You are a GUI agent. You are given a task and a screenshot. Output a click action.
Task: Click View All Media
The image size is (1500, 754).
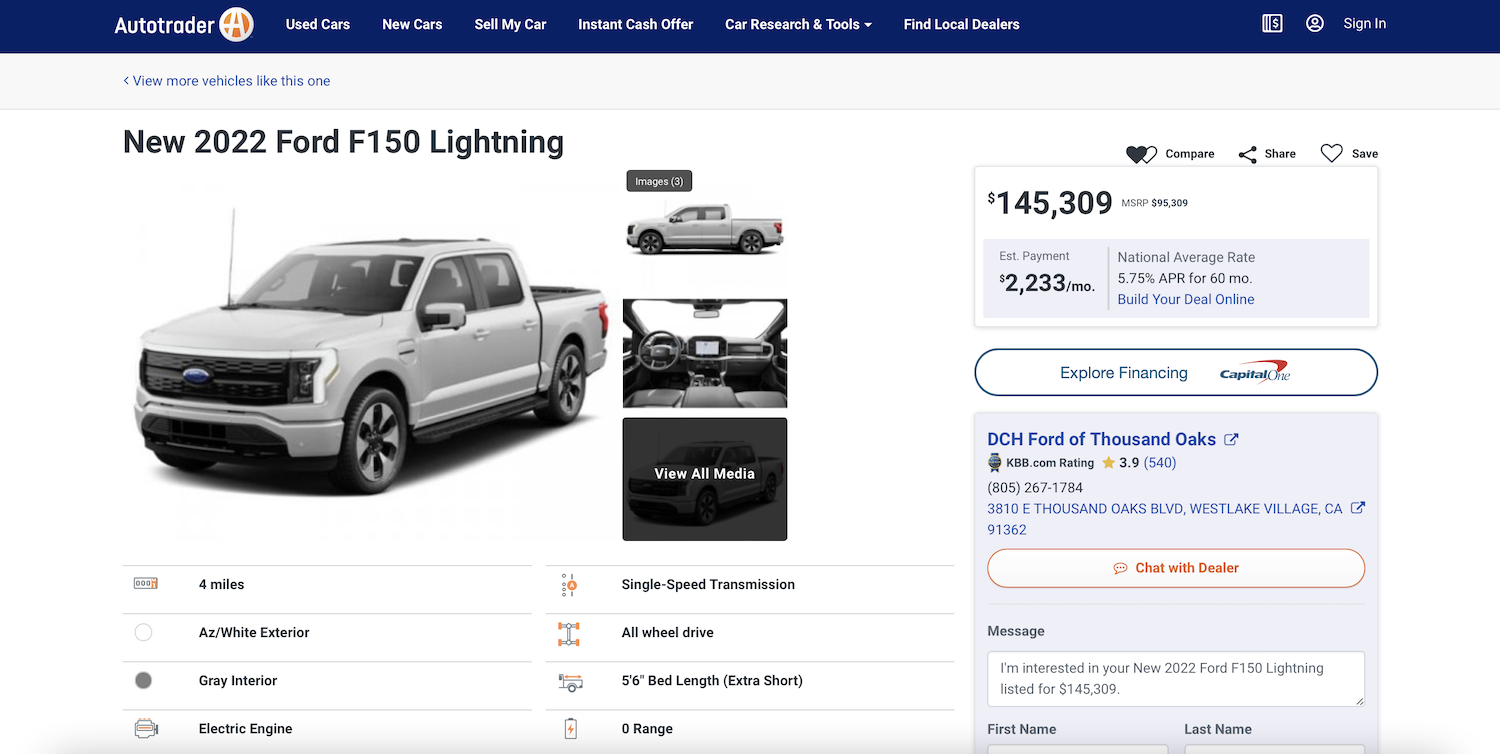coord(705,479)
